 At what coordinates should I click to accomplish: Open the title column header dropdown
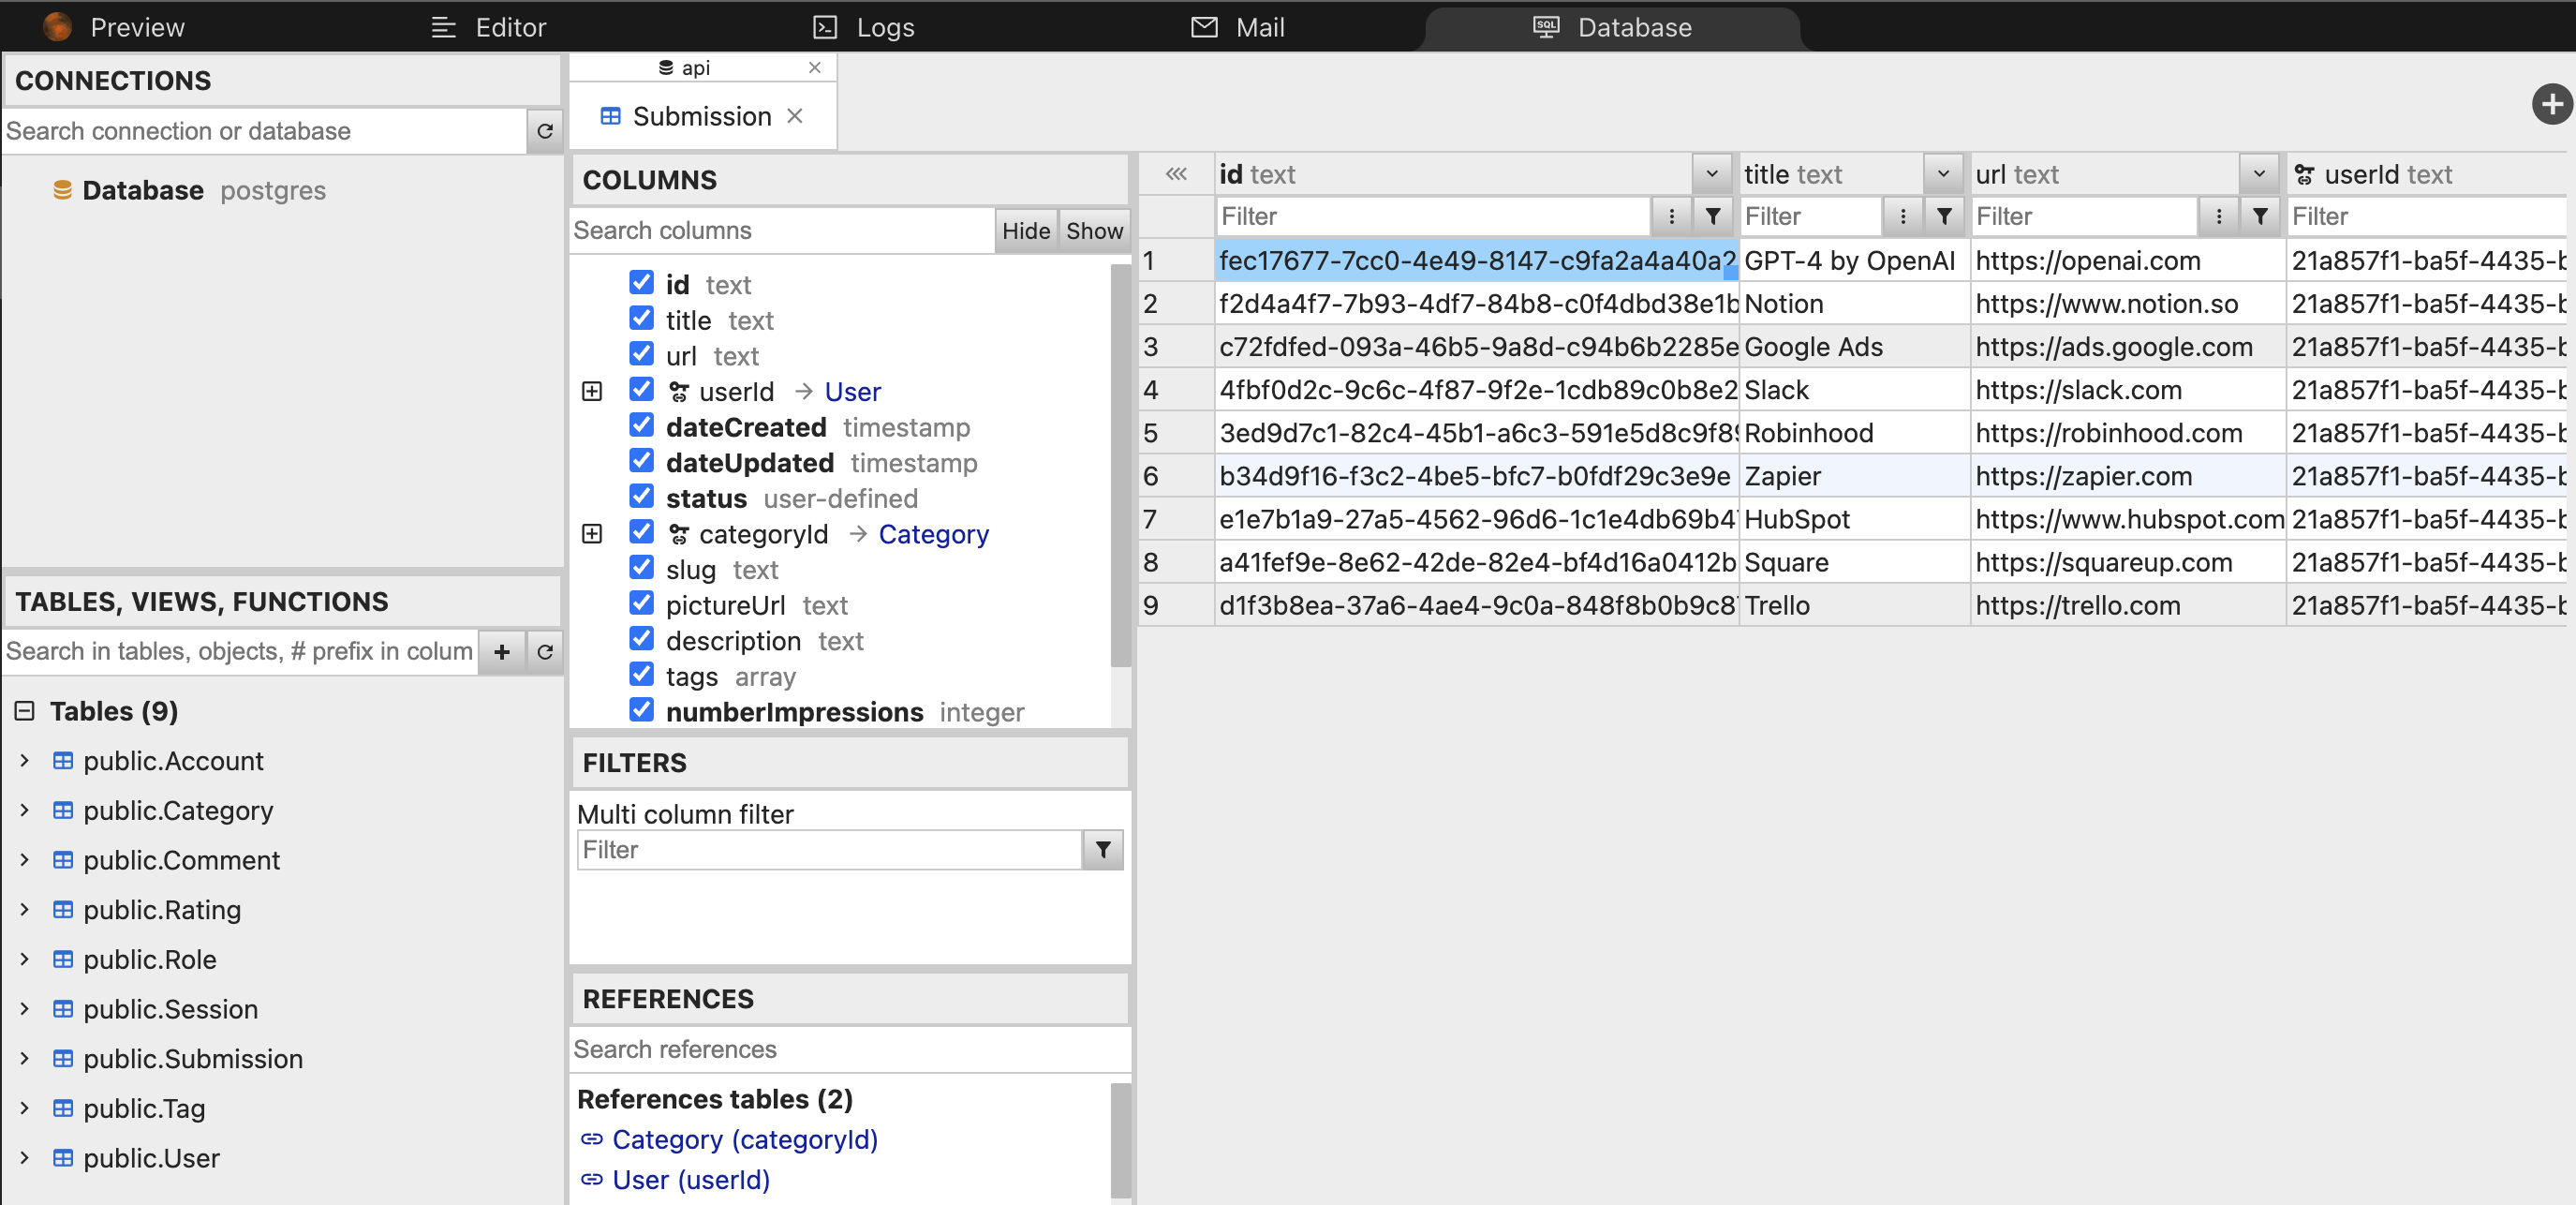[1943, 174]
